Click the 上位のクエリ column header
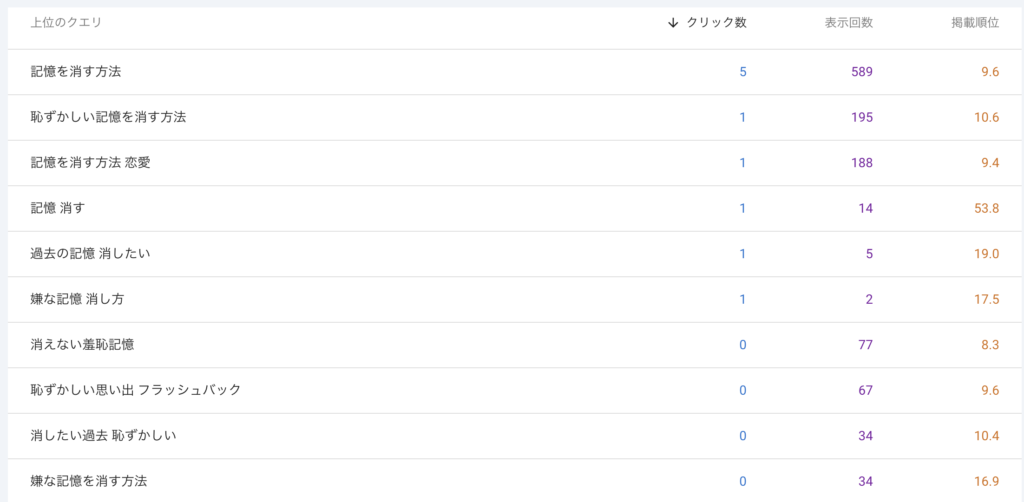The height and width of the screenshot is (502, 1024). pos(66,23)
